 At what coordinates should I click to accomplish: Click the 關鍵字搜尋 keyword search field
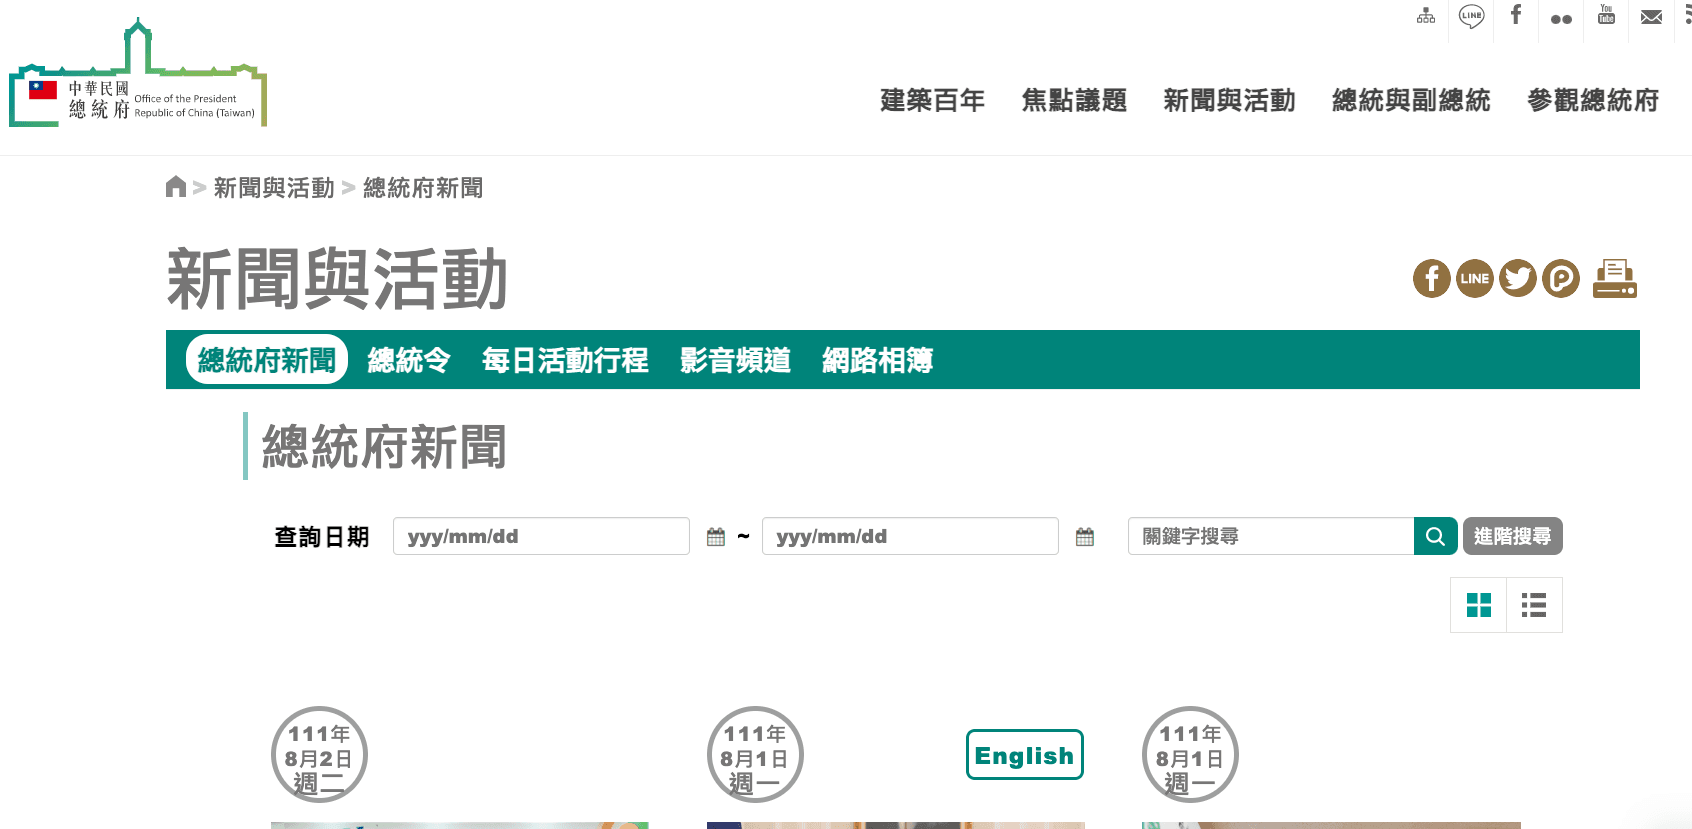[x=1270, y=537]
